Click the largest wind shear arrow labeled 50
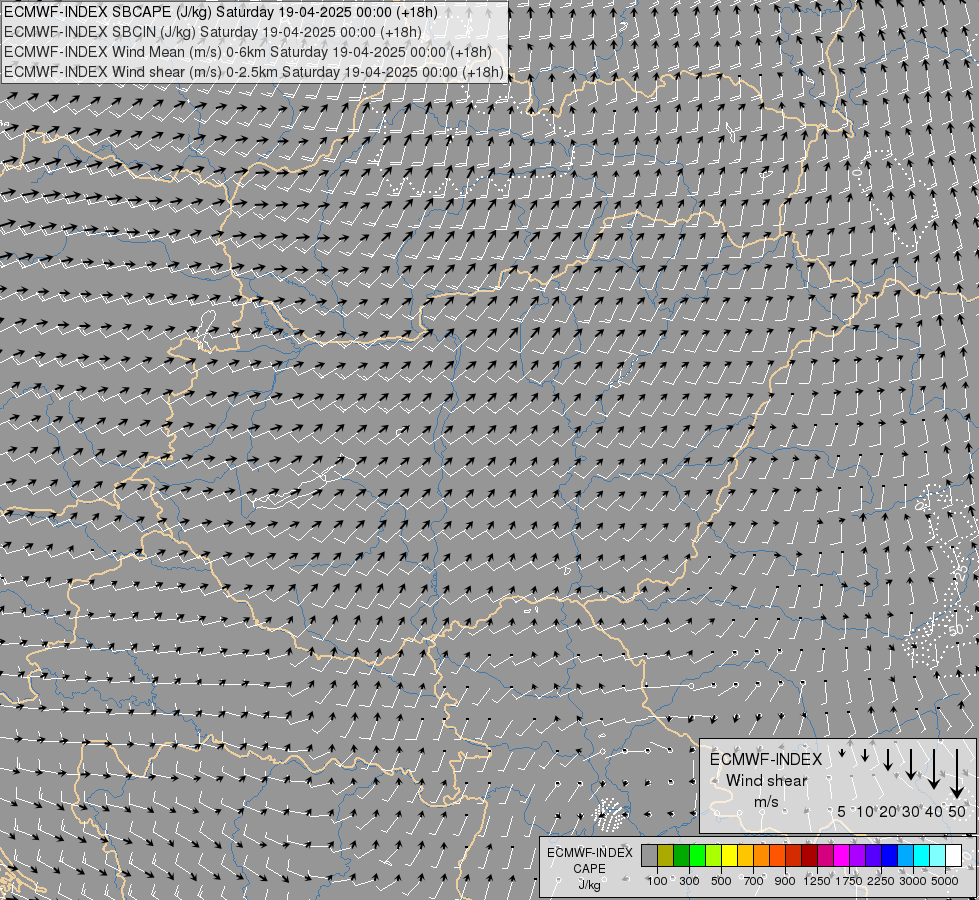The image size is (979, 900). pos(957,774)
